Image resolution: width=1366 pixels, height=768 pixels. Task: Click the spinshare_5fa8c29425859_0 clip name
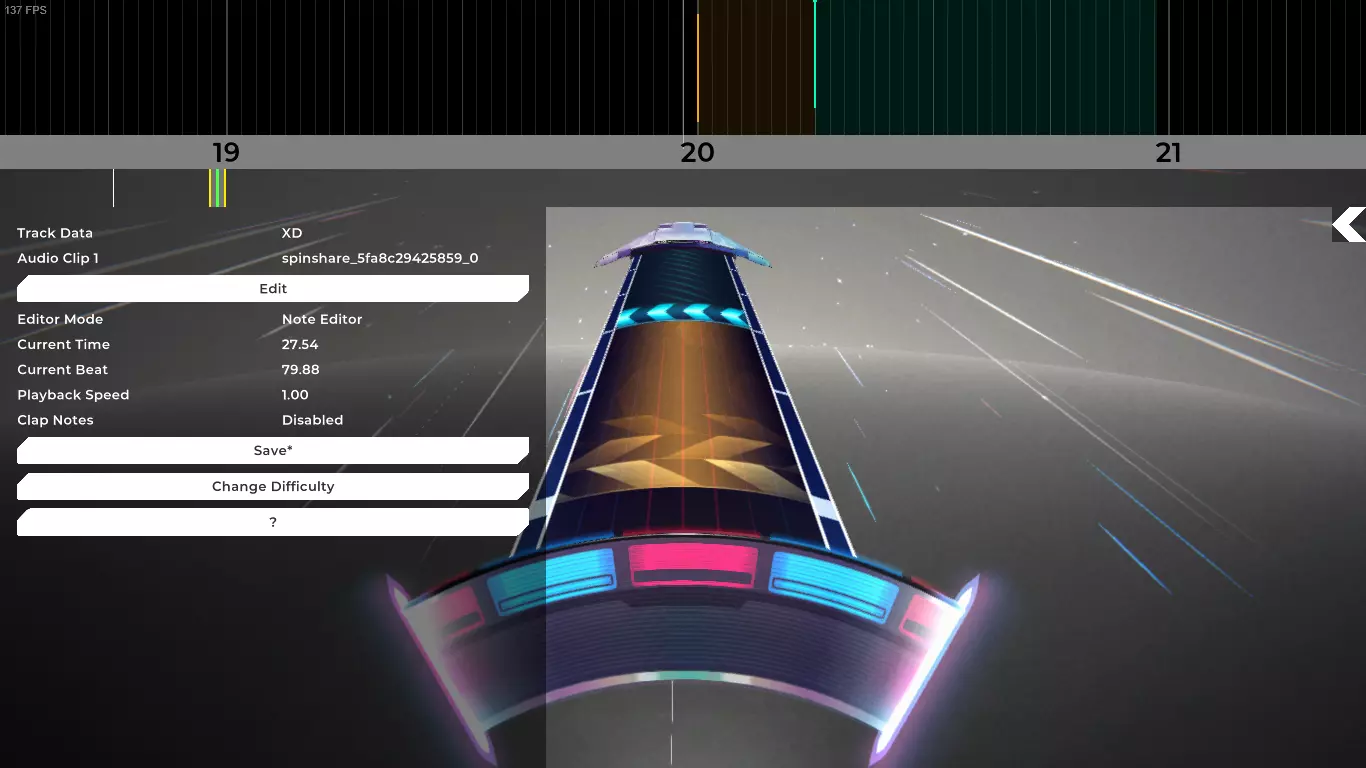(x=380, y=258)
